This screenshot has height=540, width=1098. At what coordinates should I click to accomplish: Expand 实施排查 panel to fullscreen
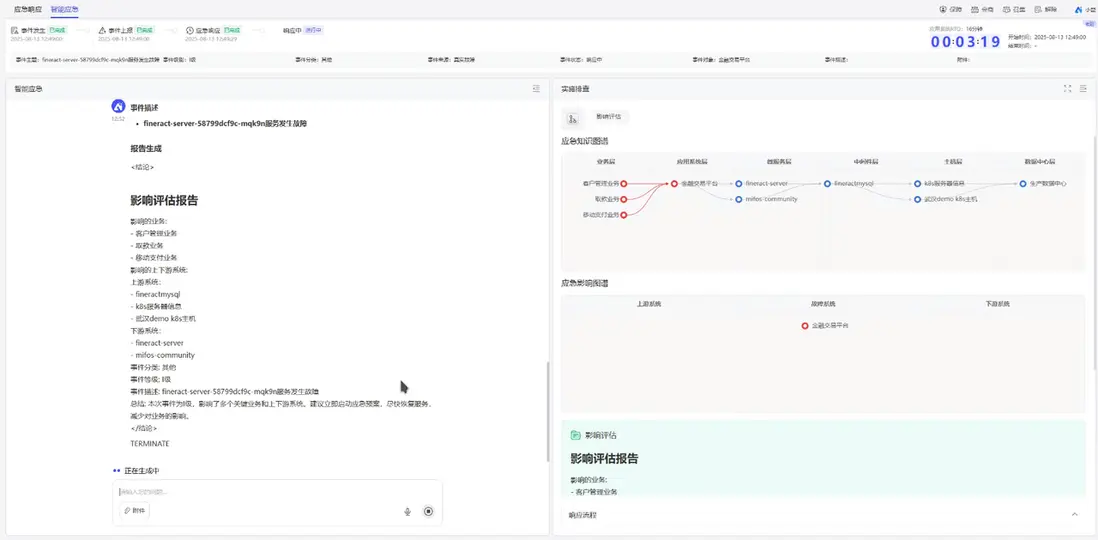(x=1068, y=88)
